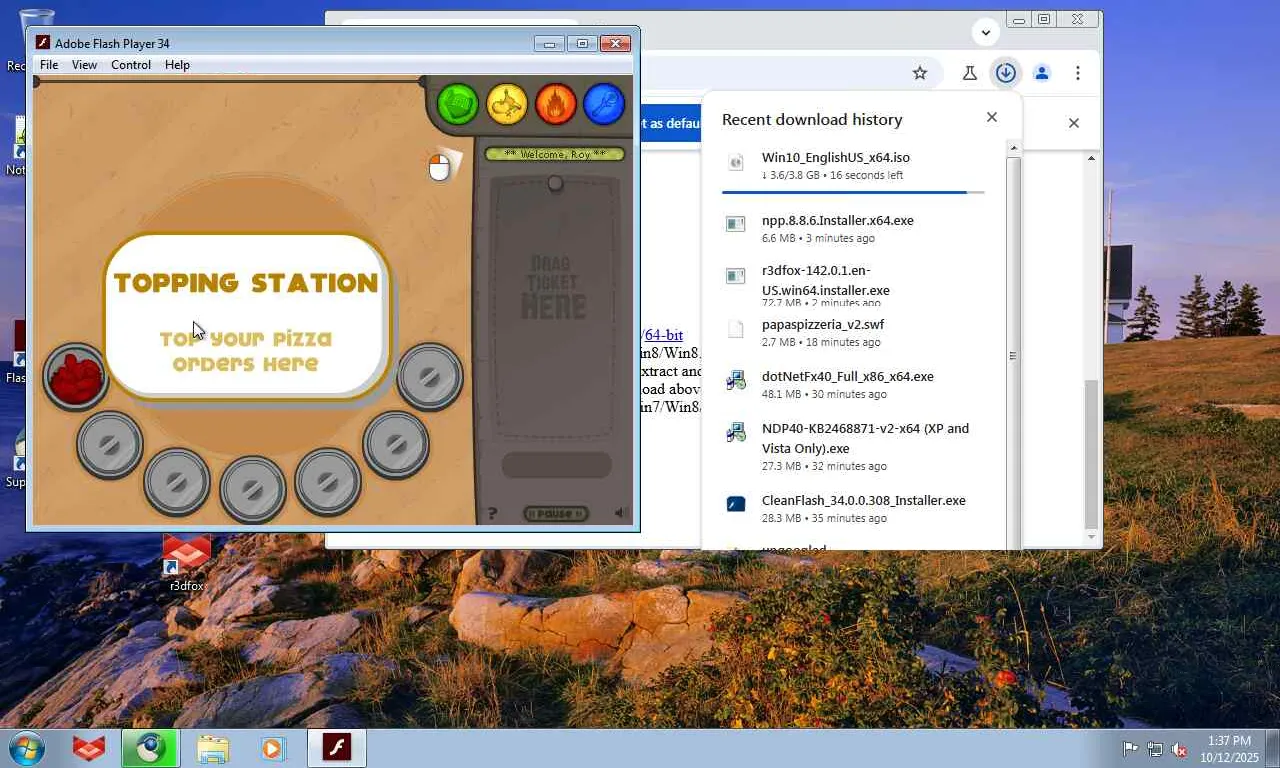Dismiss the Chrome default browser infobar
Image resolution: width=1280 pixels, height=768 pixels.
(x=1074, y=123)
